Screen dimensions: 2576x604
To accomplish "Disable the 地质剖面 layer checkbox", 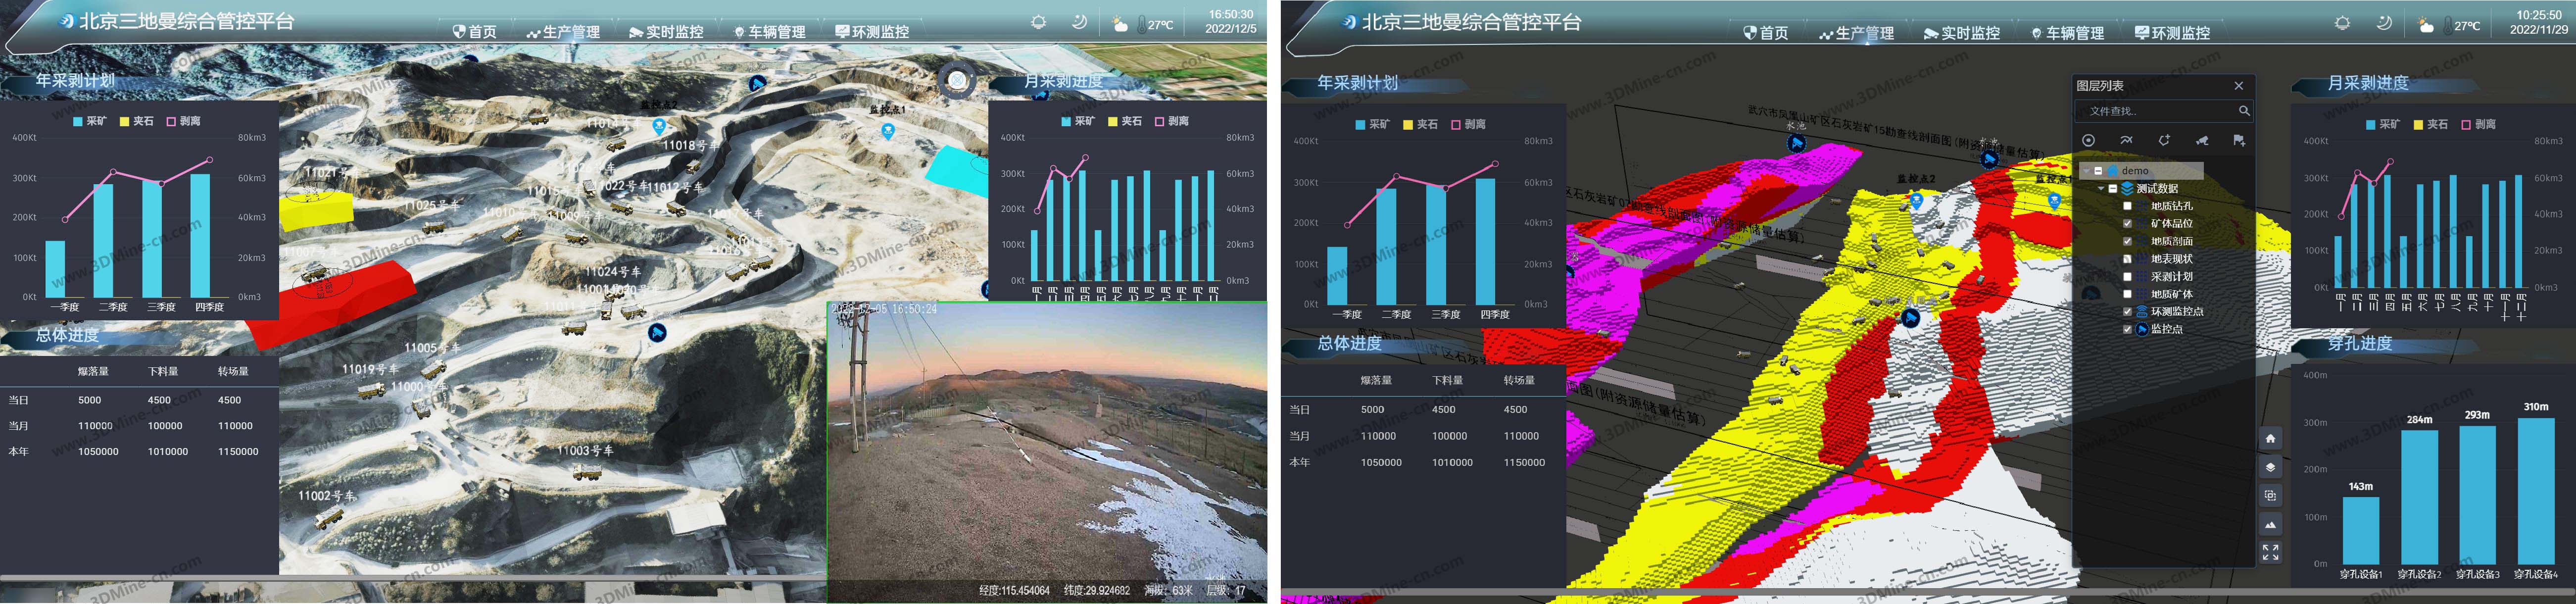I will pos(2127,241).
